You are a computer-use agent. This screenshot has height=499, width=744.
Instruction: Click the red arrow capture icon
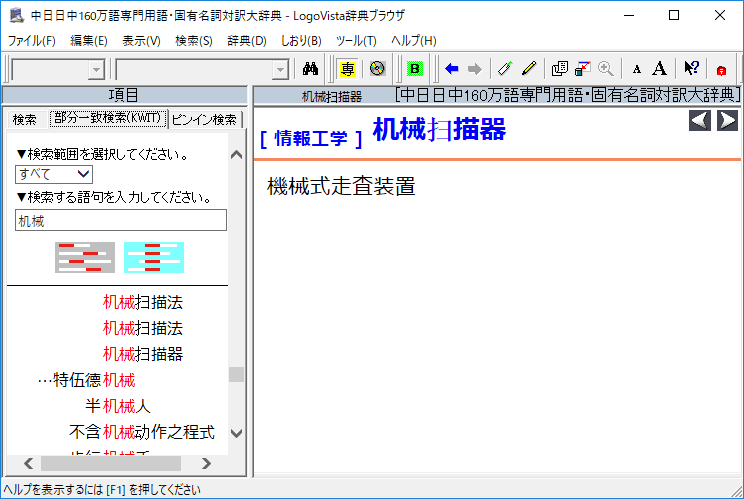point(582,69)
